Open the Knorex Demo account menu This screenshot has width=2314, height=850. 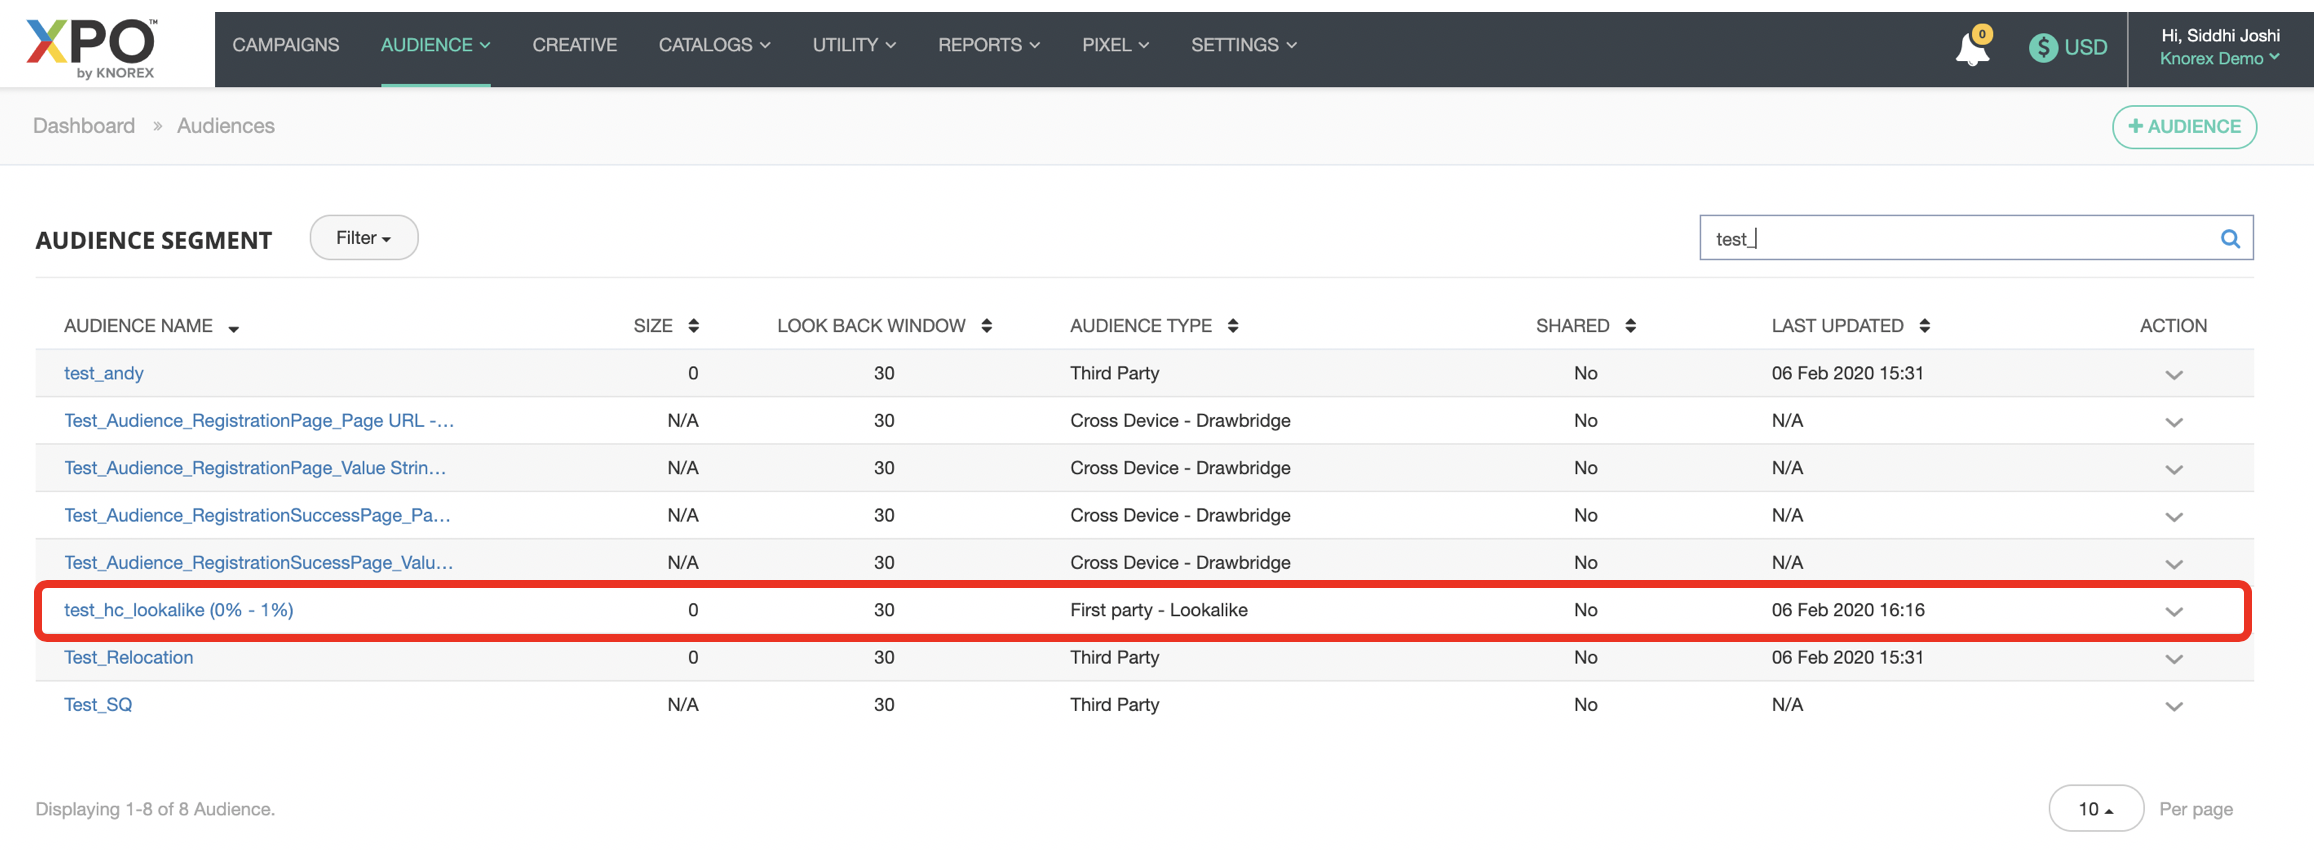2219,59
